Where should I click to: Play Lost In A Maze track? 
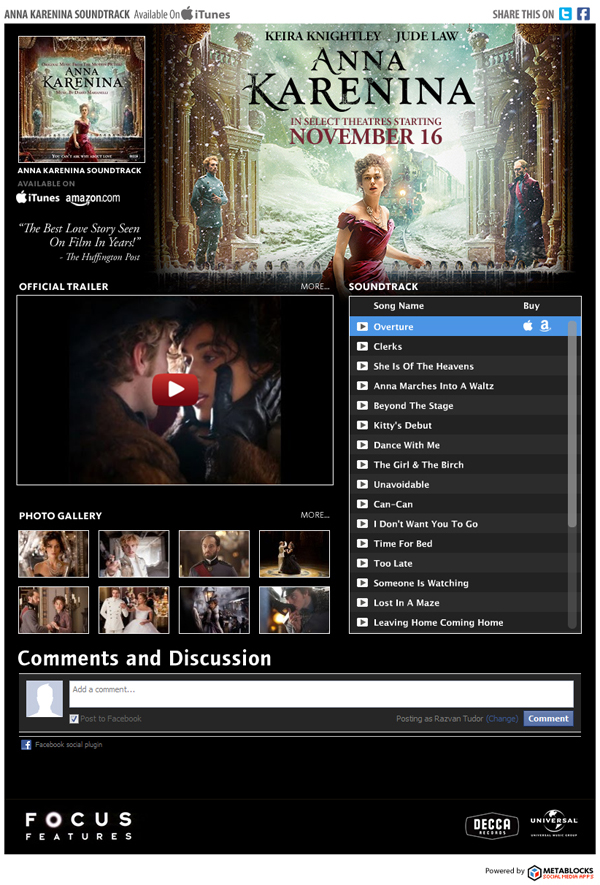point(362,603)
